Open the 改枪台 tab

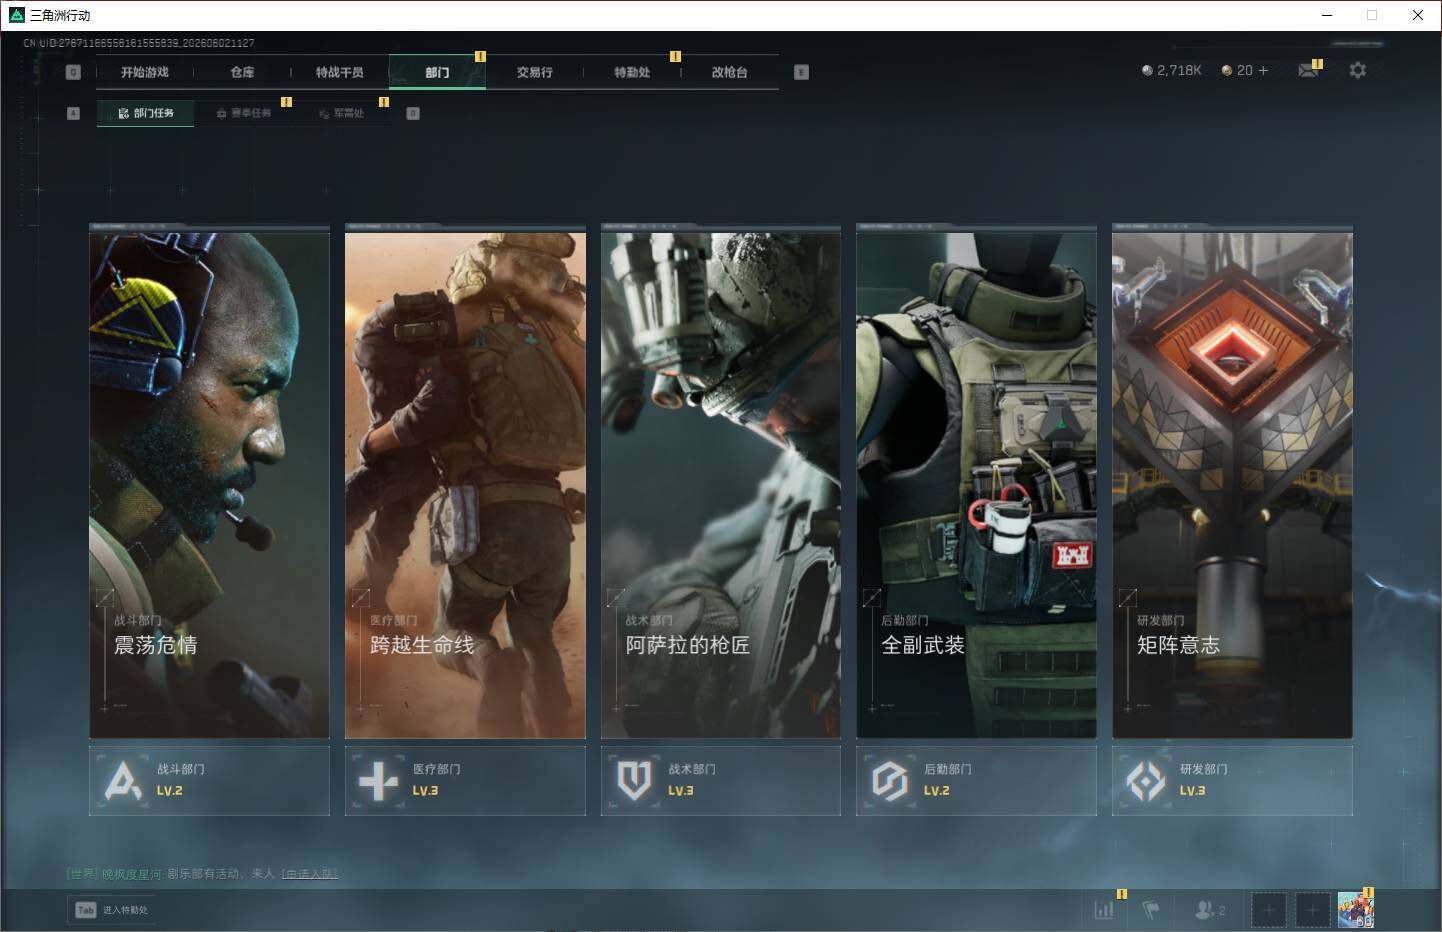tap(730, 72)
